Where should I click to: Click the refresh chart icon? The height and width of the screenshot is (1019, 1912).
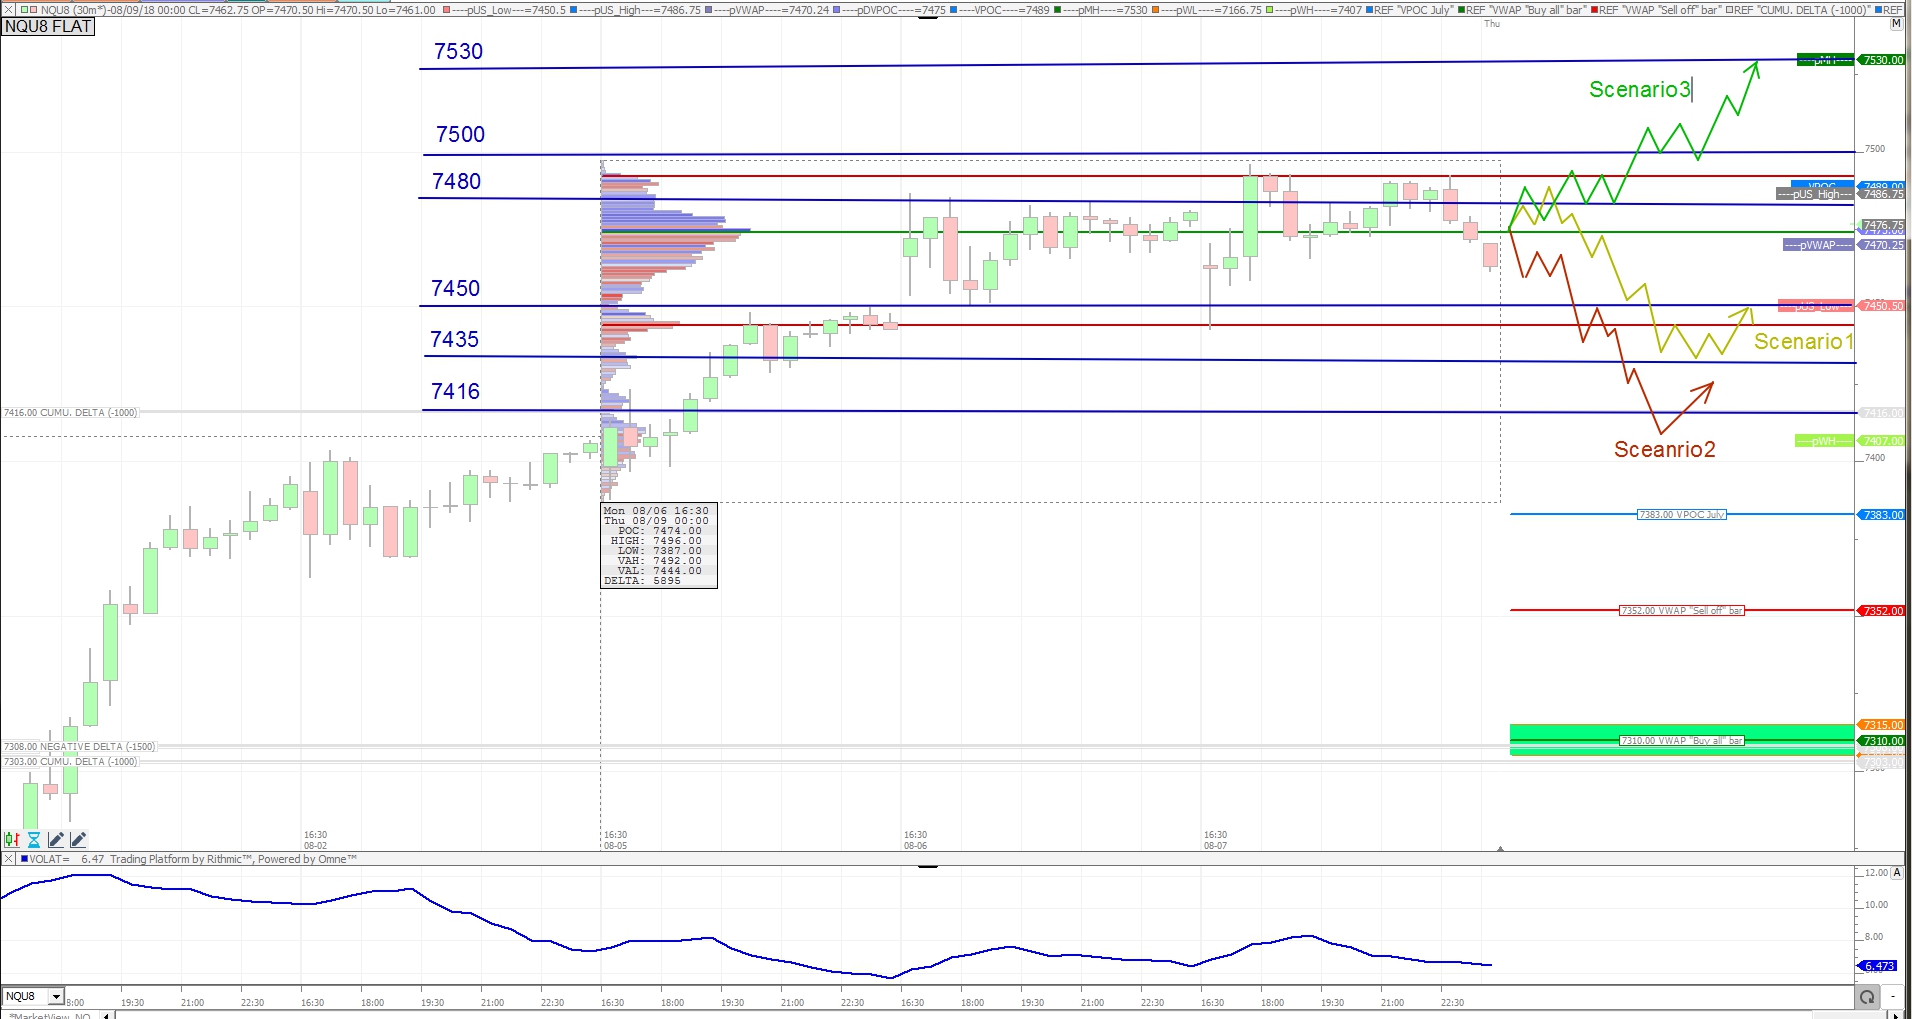click(x=1866, y=997)
